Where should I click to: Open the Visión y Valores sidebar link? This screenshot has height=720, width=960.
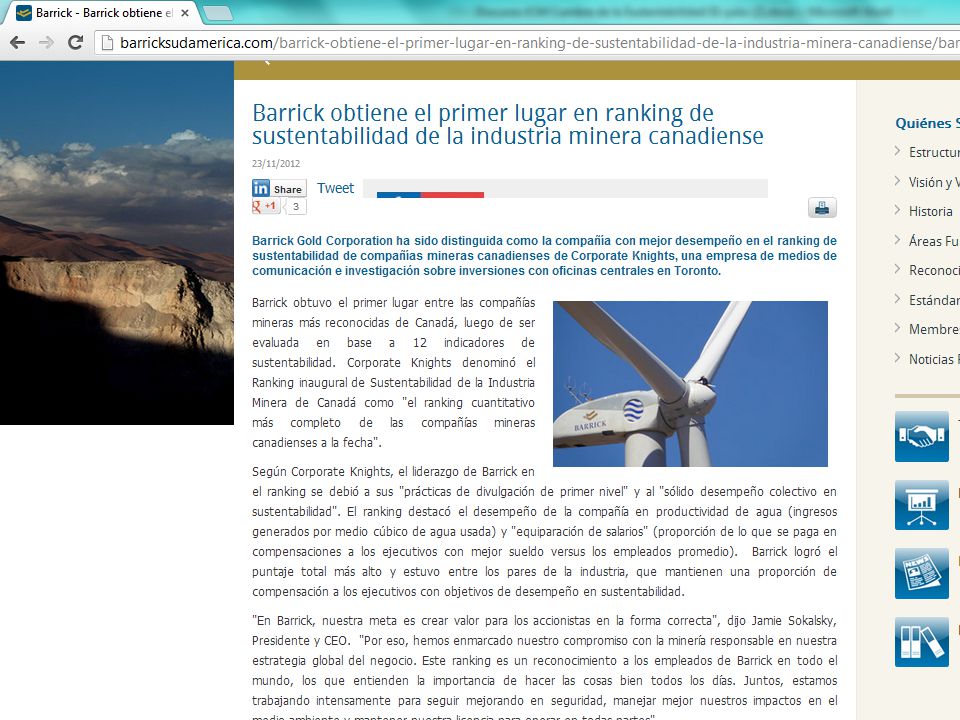click(x=934, y=182)
